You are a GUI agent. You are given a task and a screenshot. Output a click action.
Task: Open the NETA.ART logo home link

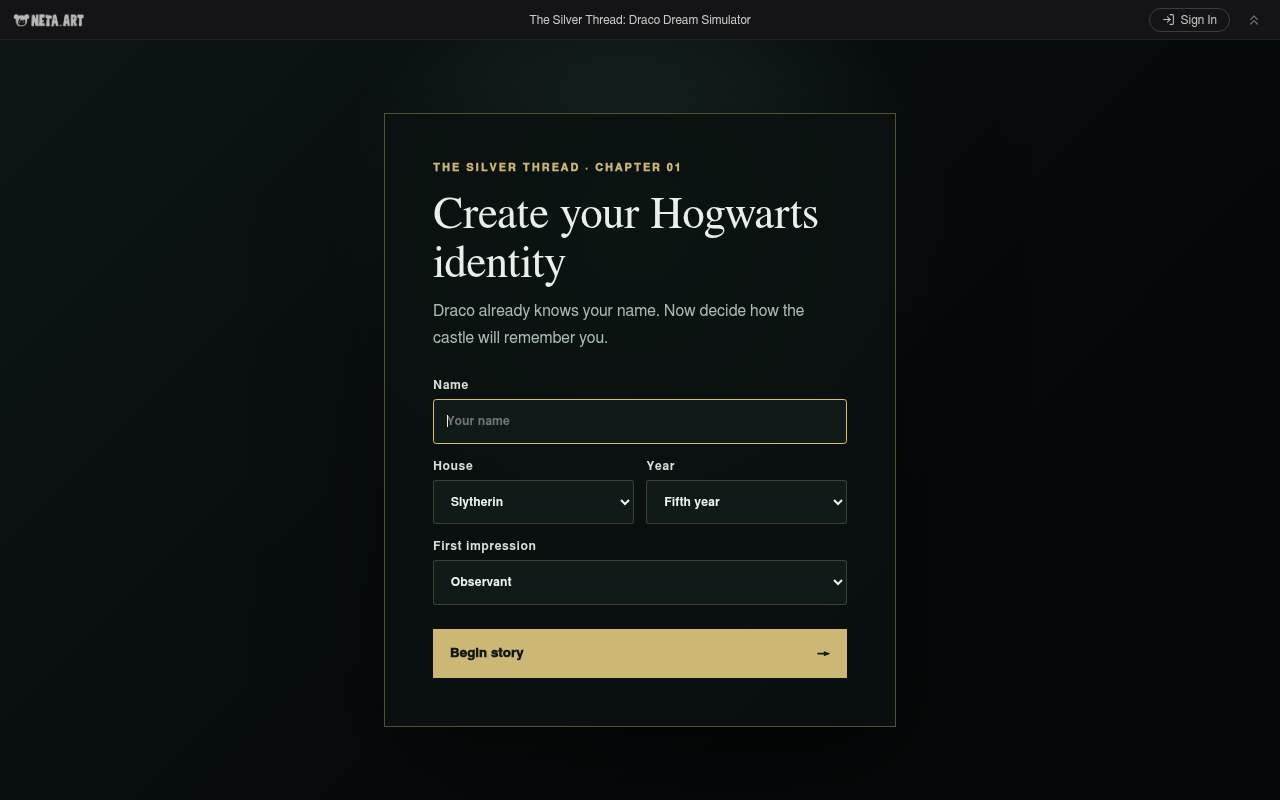pyautogui.click(x=49, y=20)
